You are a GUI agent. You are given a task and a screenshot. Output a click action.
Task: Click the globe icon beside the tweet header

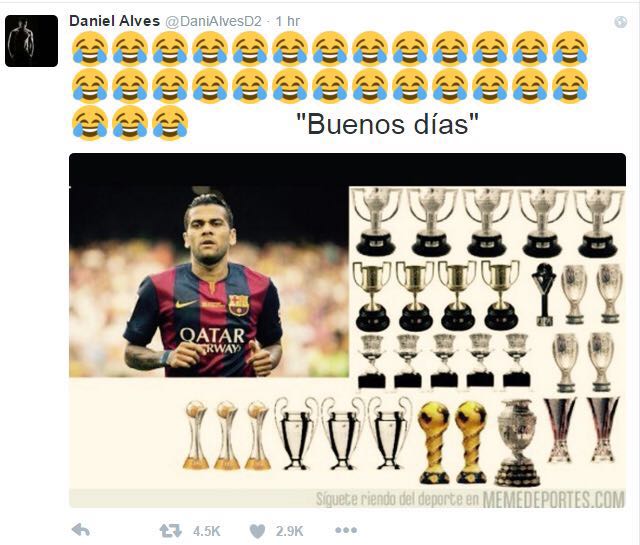[621, 22]
